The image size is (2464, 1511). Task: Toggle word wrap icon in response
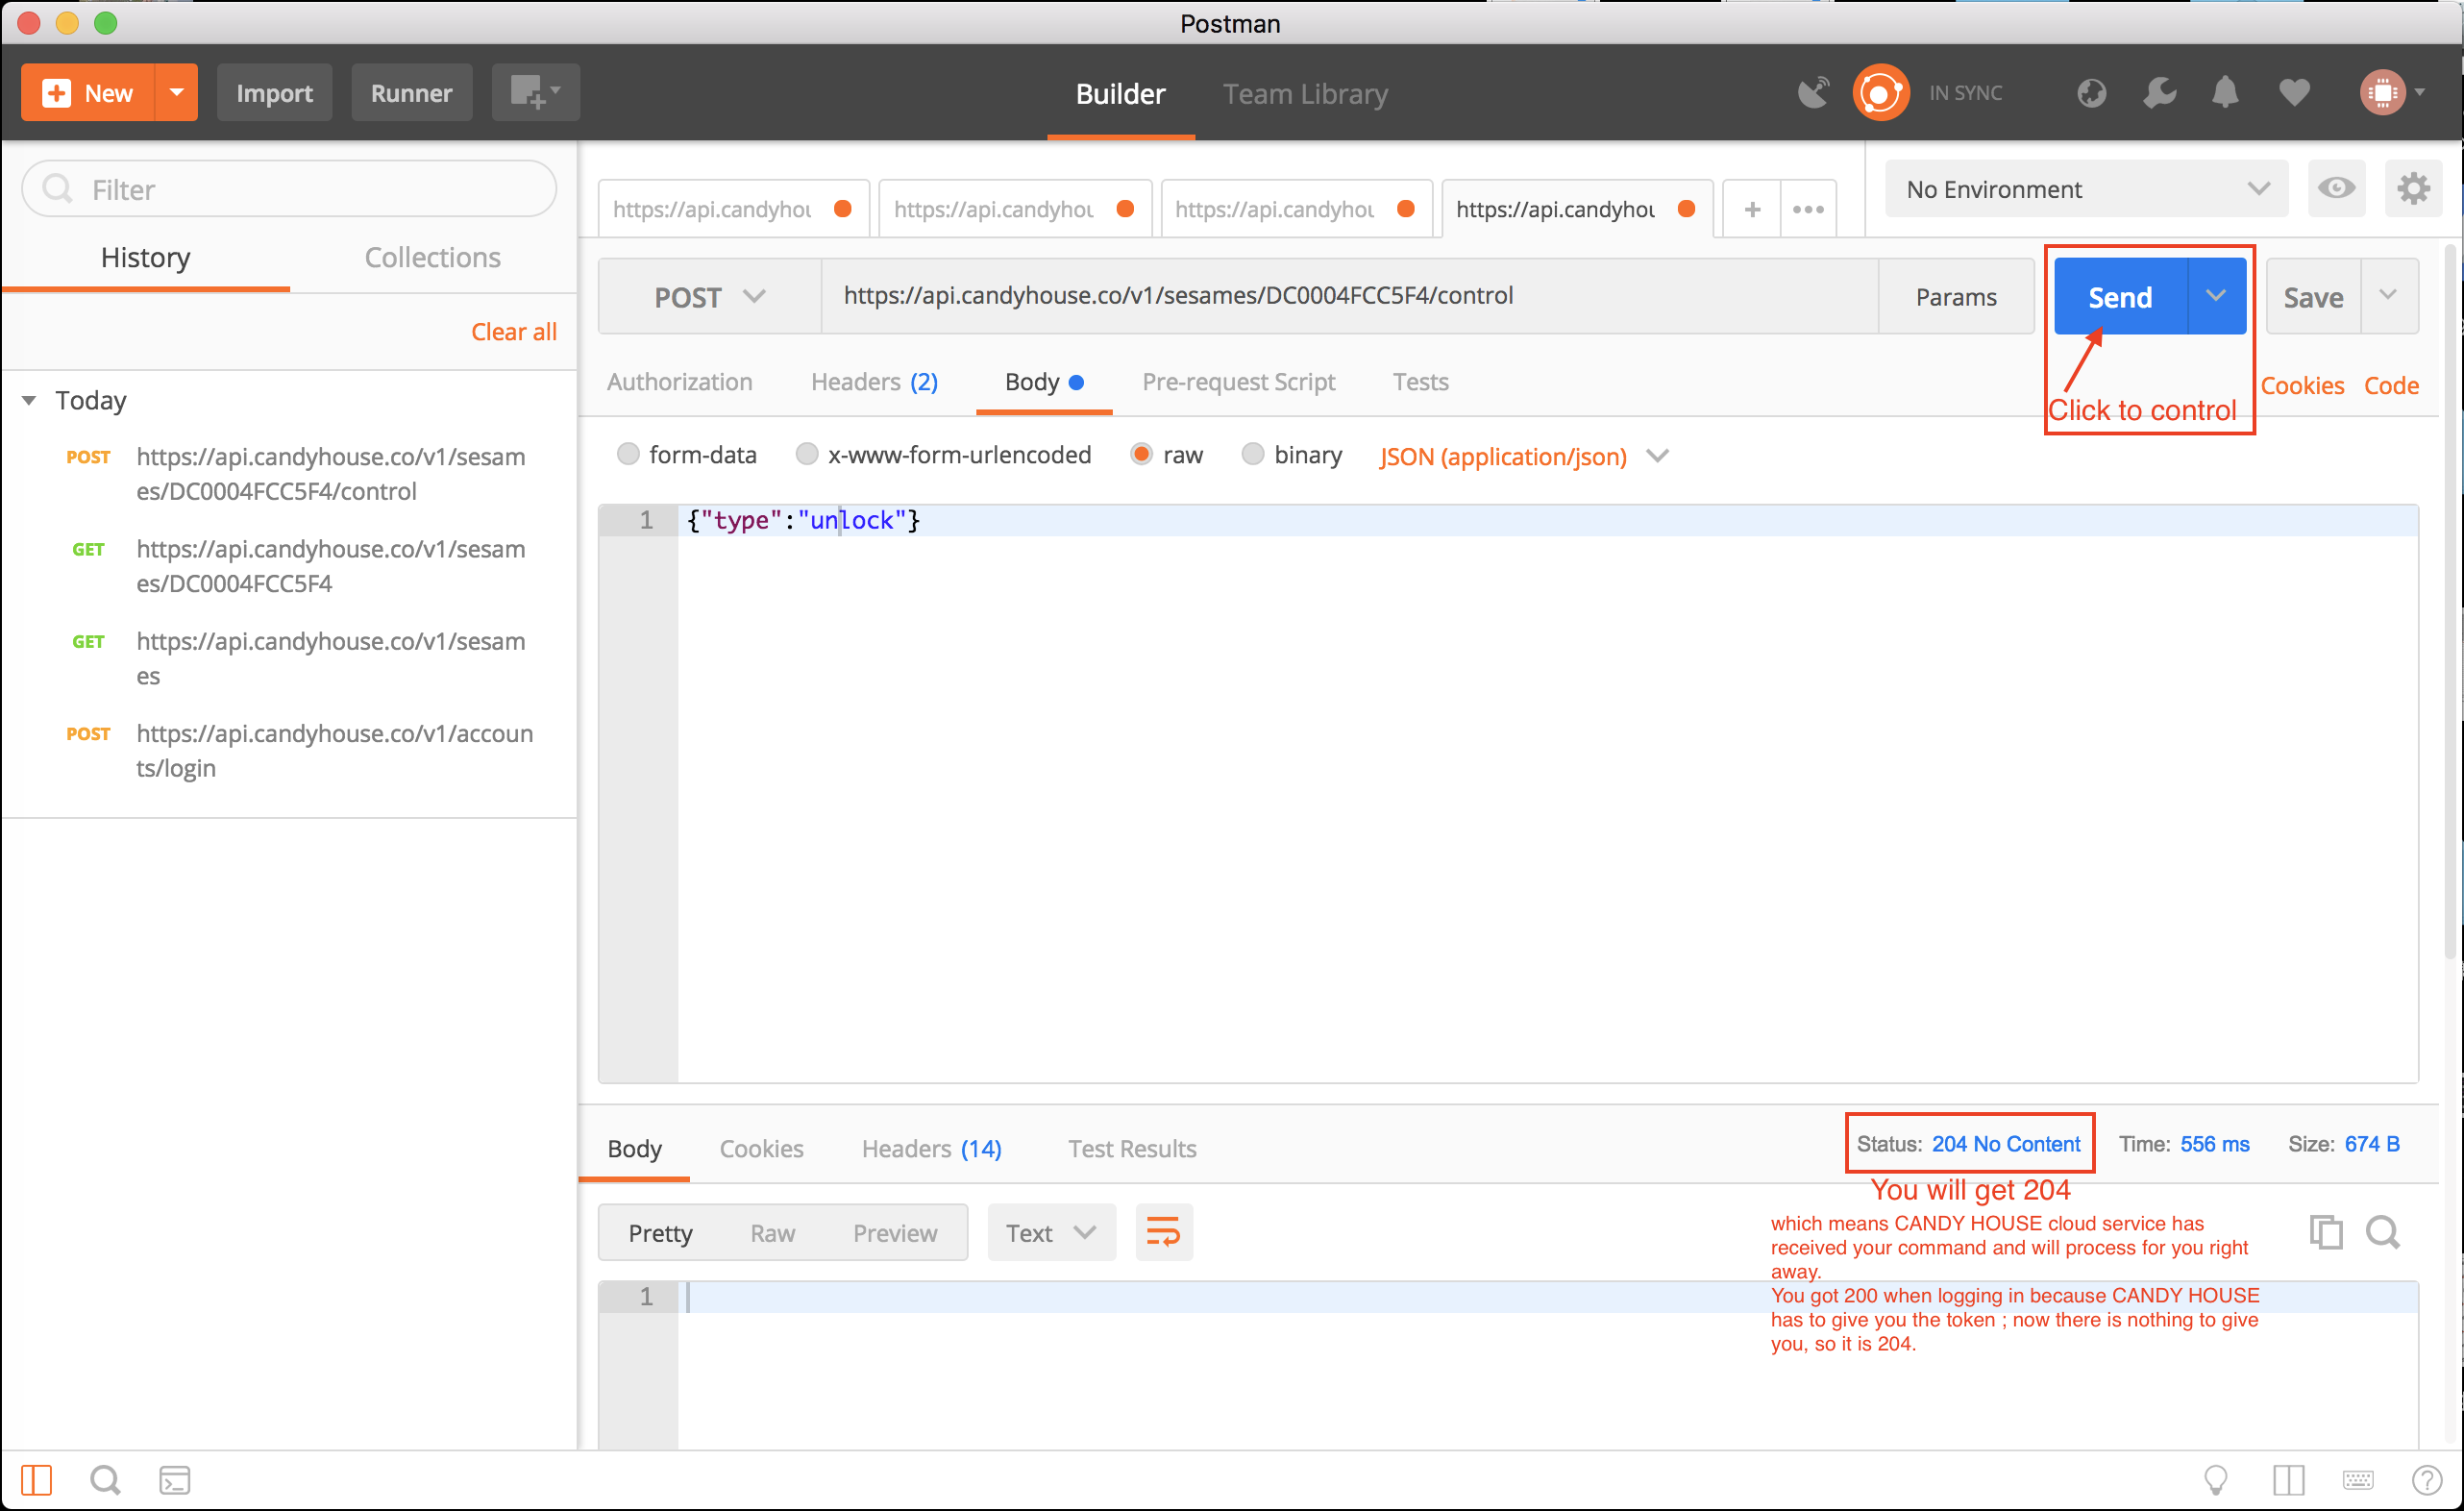[x=1163, y=1232]
